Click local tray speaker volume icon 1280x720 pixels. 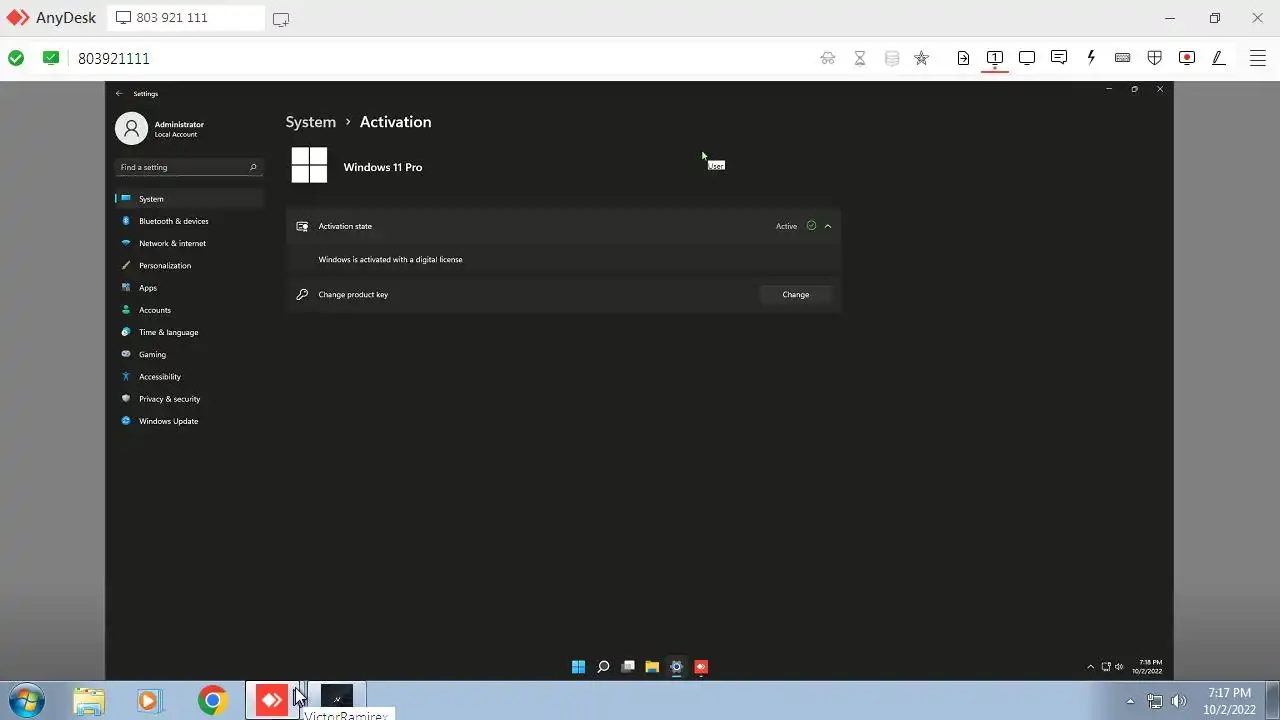pos(1179,701)
